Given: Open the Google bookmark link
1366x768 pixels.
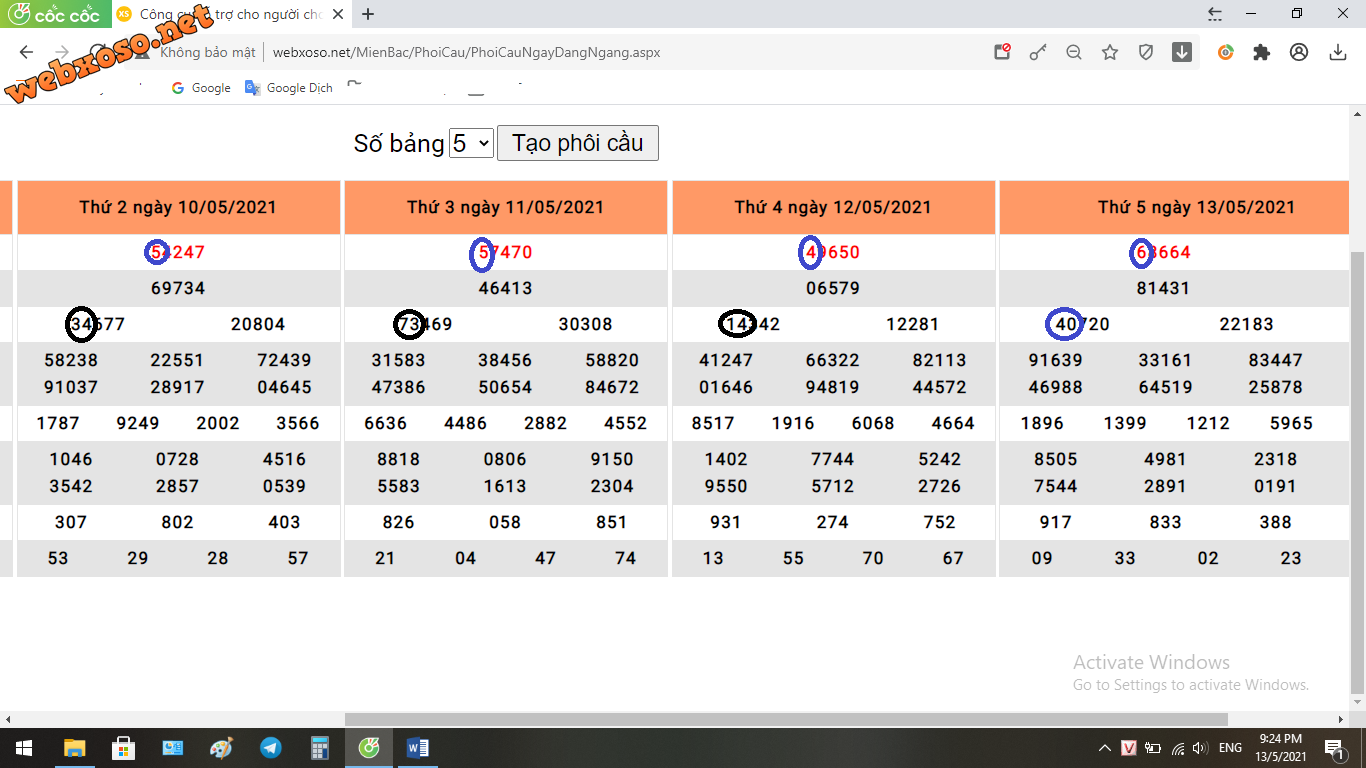Looking at the screenshot, I should (x=201, y=88).
